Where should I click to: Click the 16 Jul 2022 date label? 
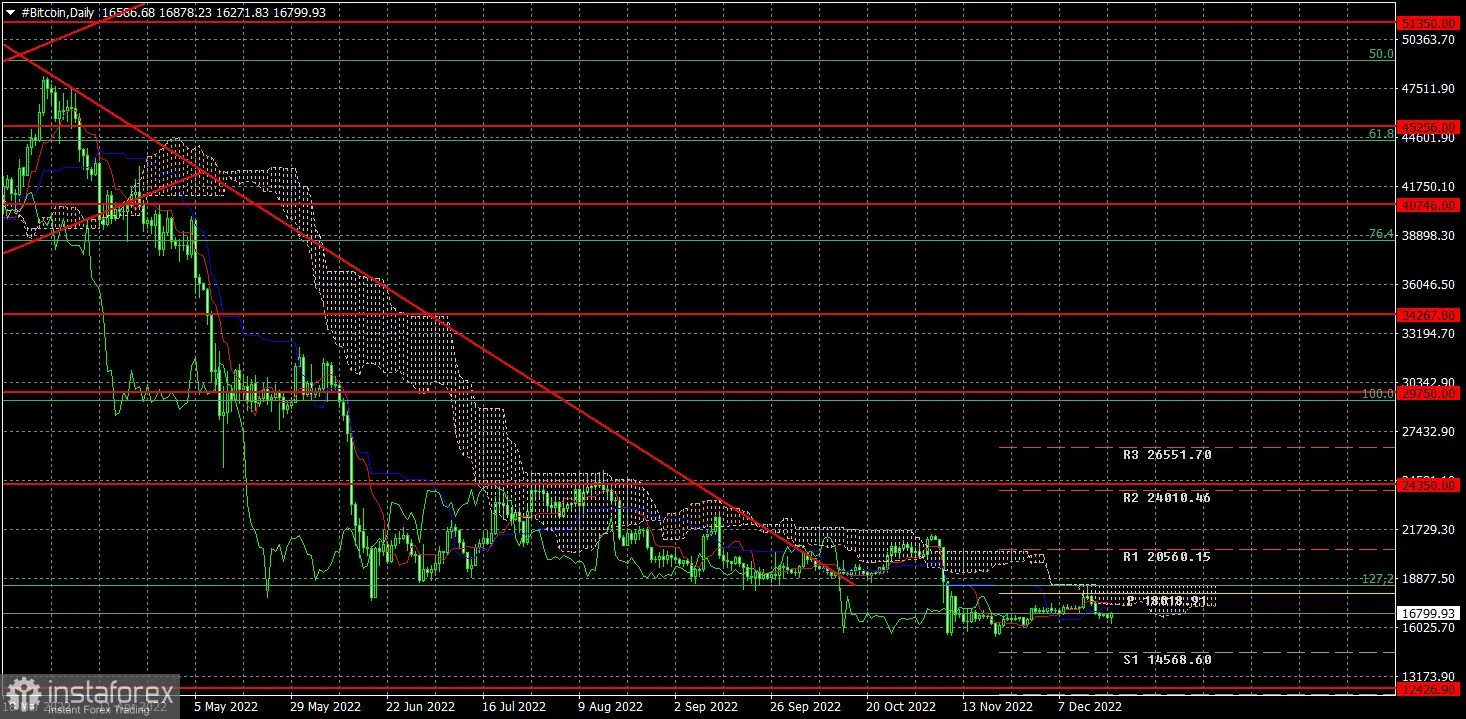coord(512,706)
